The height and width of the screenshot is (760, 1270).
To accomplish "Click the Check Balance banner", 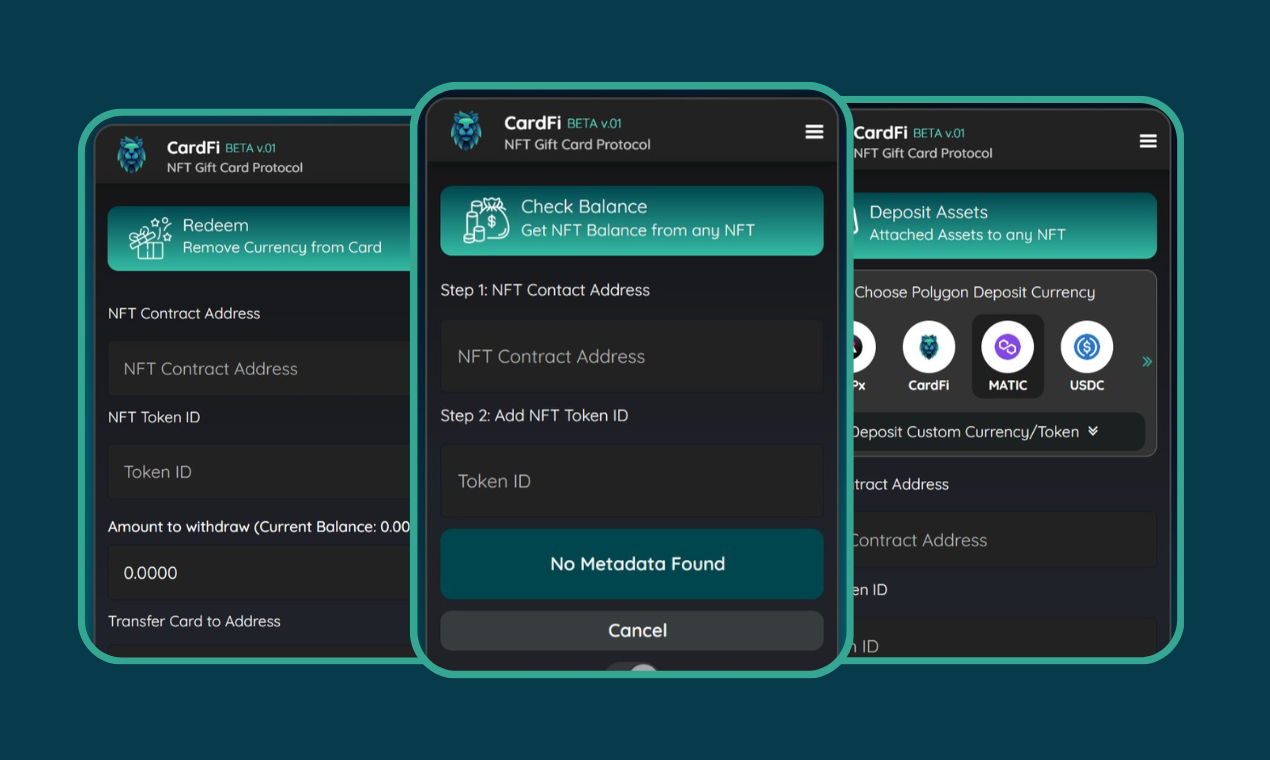I will [x=632, y=220].
